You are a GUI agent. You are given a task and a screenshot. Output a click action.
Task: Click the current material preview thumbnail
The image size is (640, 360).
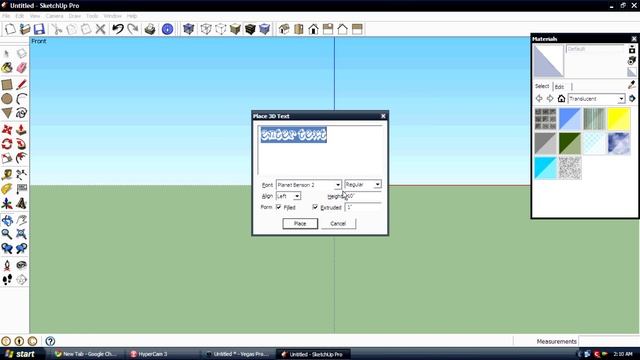coord(549,61)
